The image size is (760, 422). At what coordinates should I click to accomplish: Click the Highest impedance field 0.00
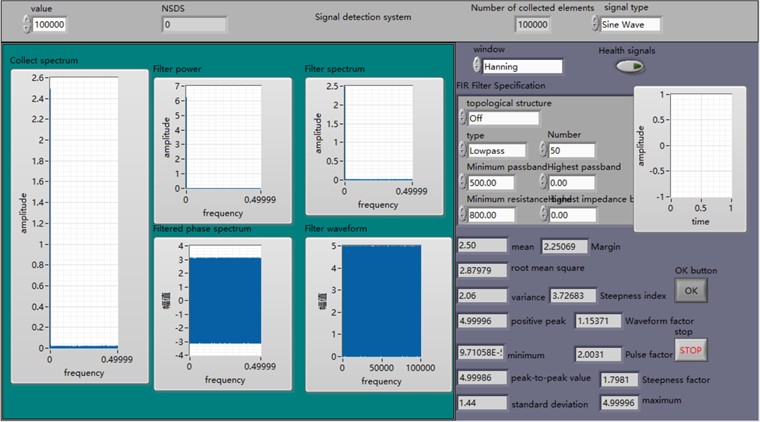coord(572,215)
